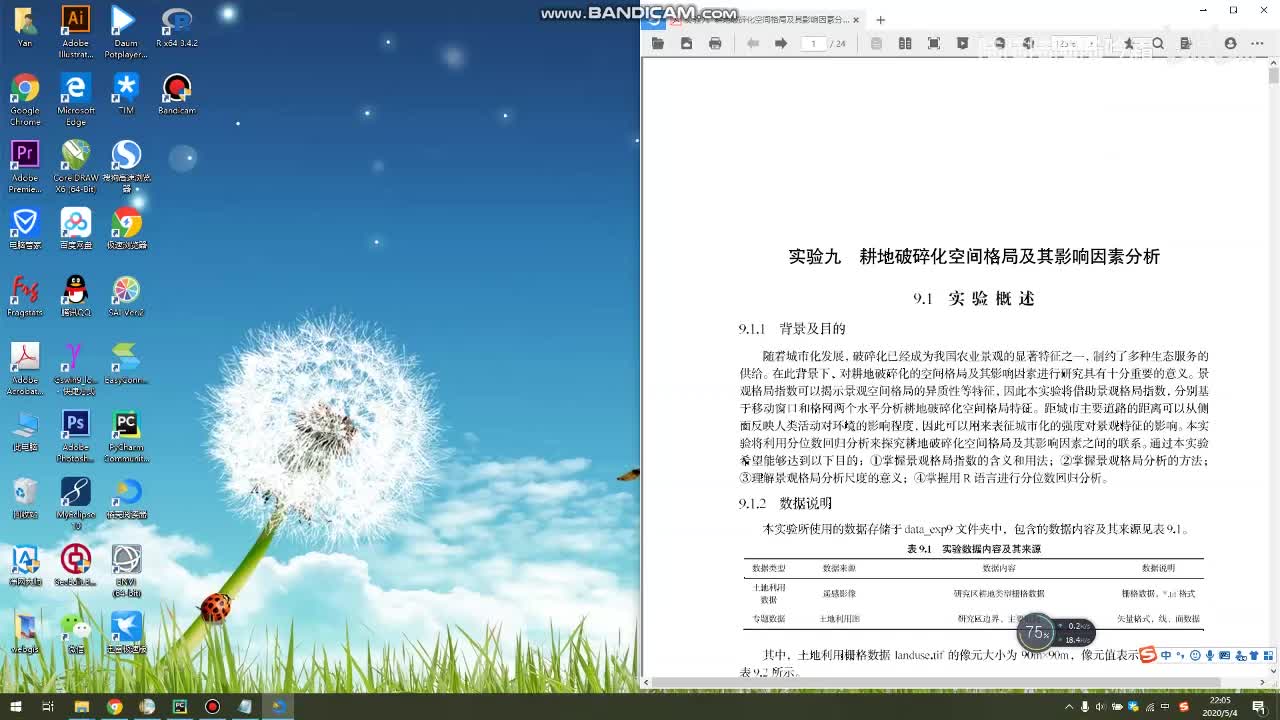Screen dimensions: 1280x720
Task: Open SAI Ver.2 desktop shortcut
Action: tap(126, 296)
